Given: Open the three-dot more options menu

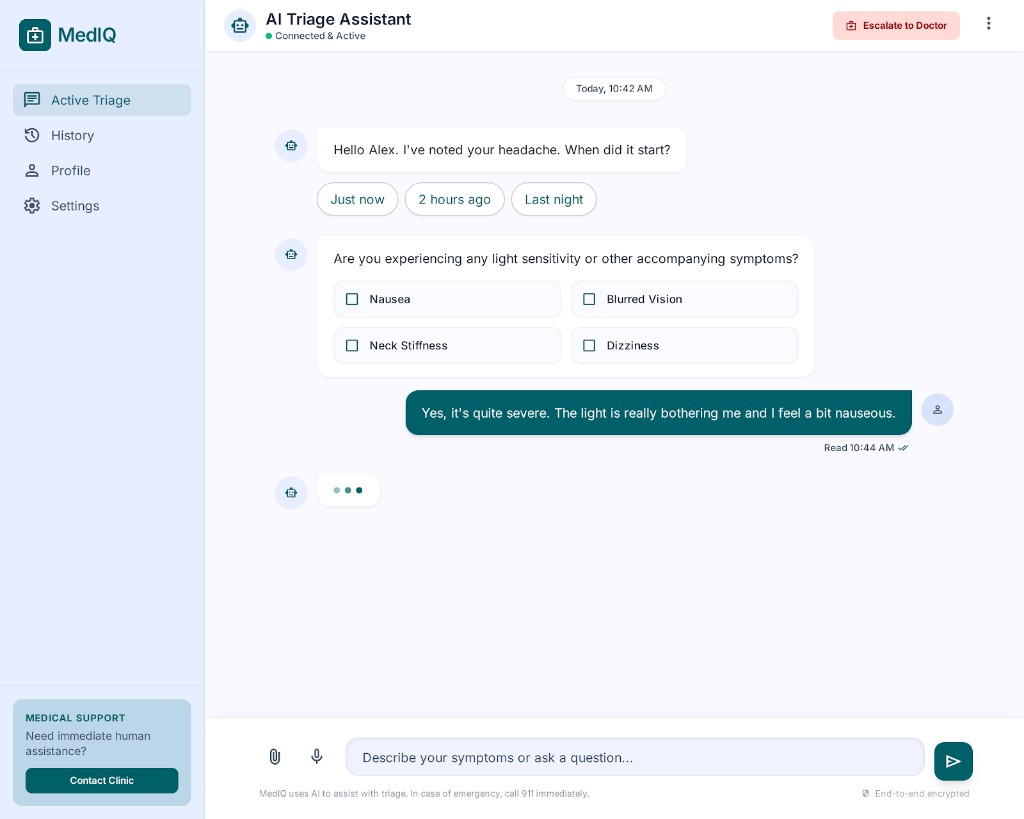Looking at the screenshot, I should [988, 24].
